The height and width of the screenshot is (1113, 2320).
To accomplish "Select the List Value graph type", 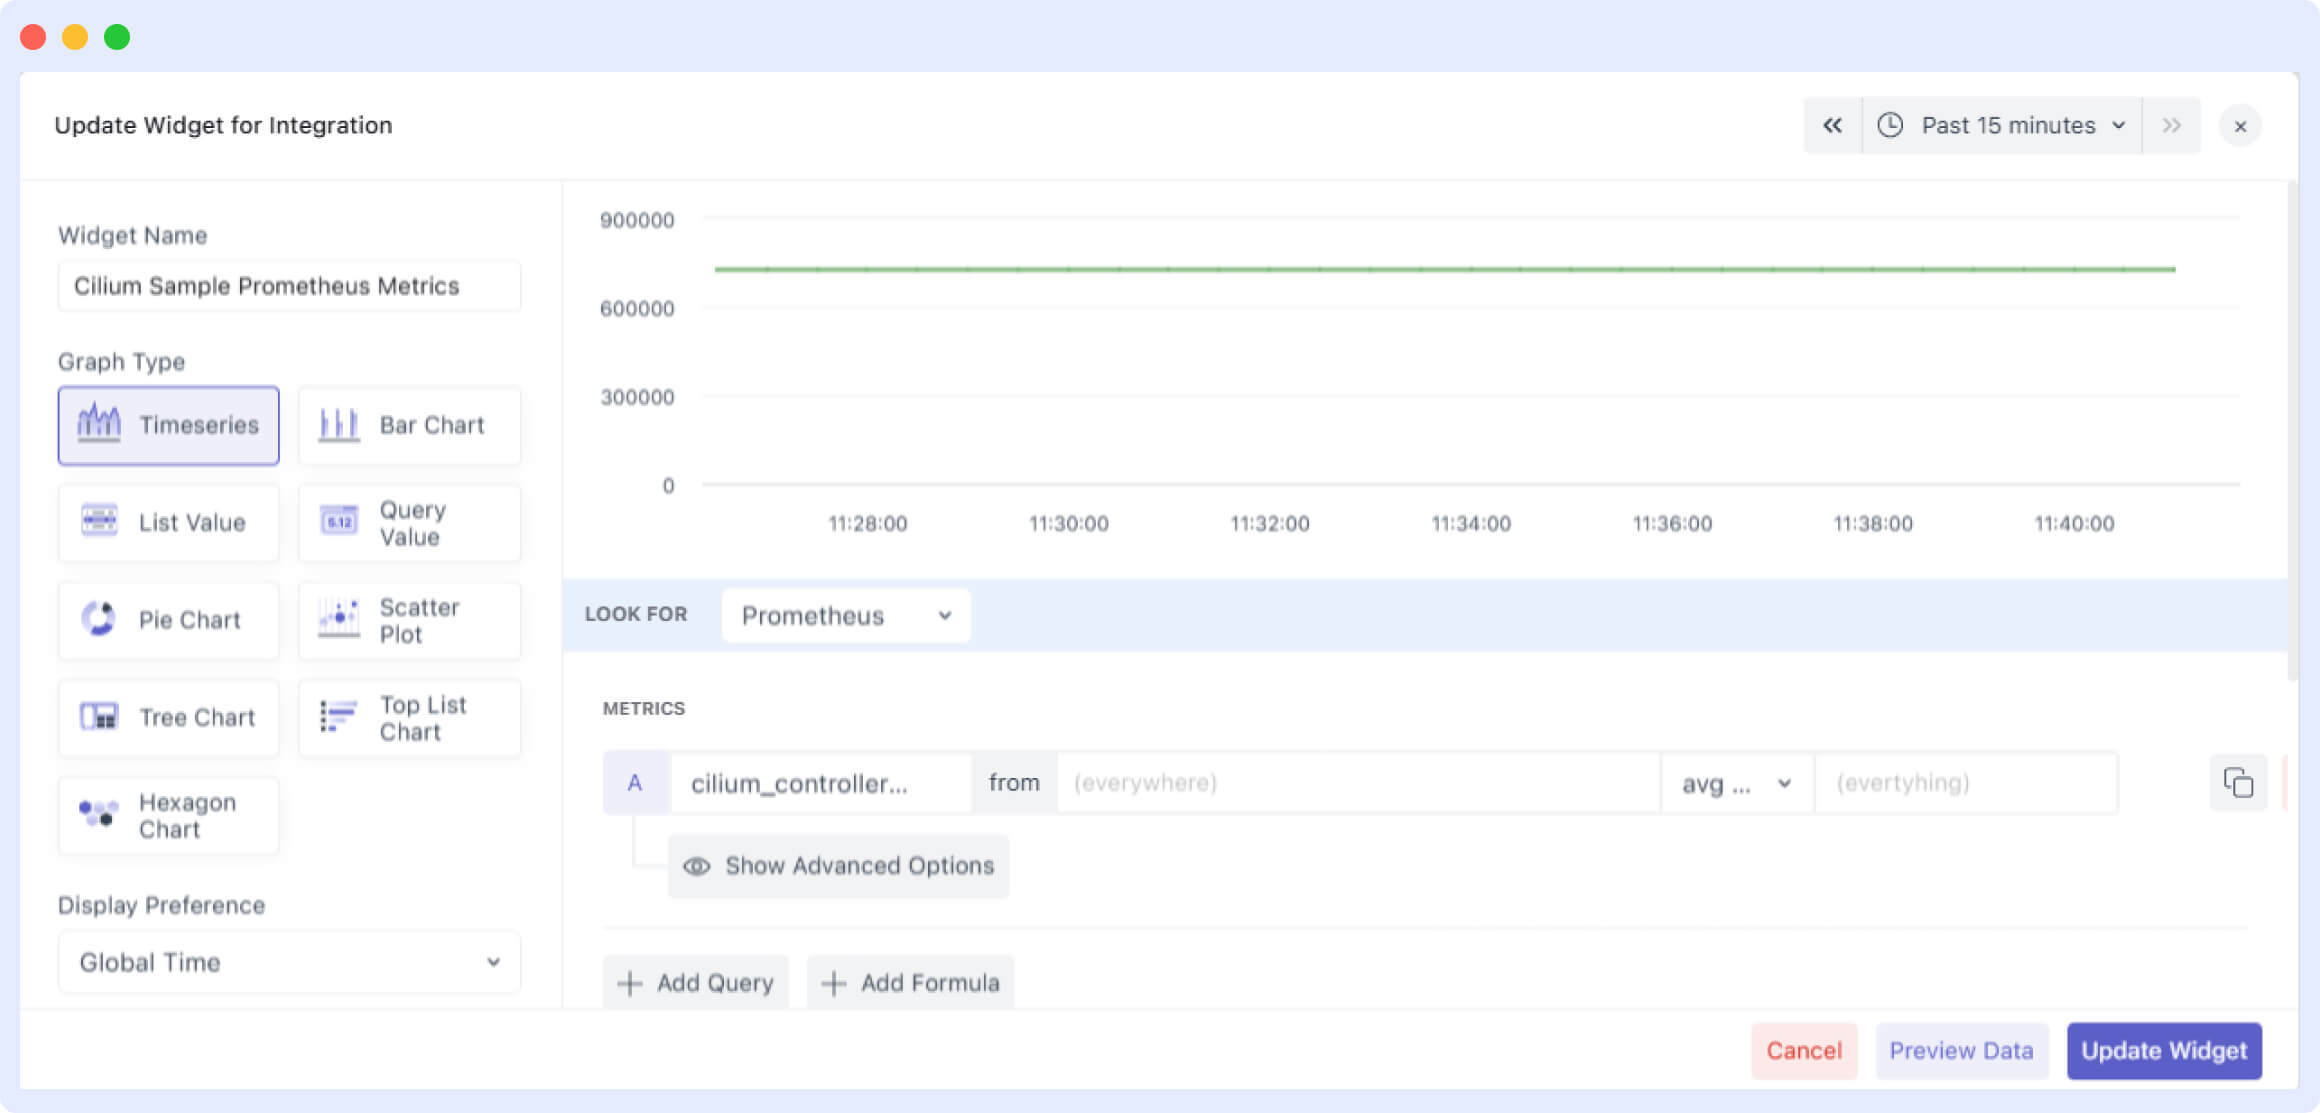I will pyautogui.click(x=168, y=522).
